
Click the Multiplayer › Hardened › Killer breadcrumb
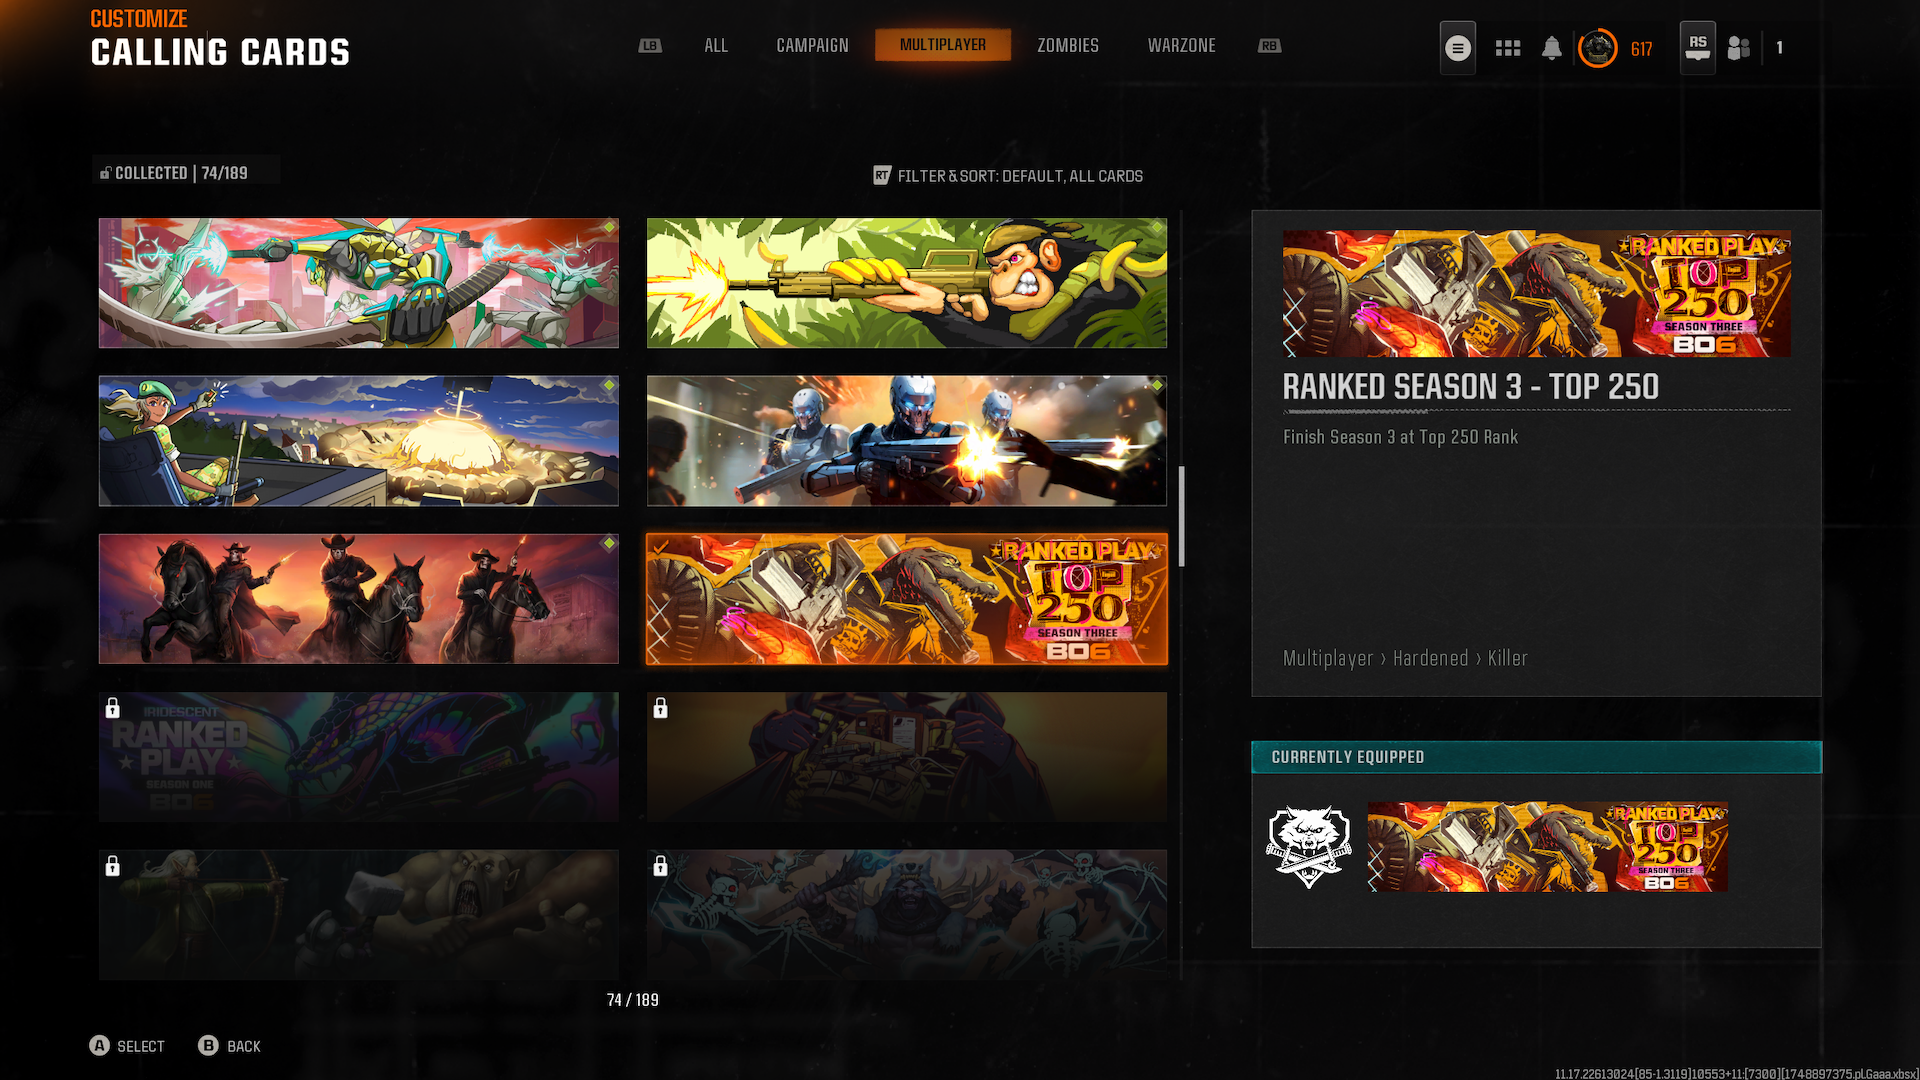(x=1405, y=658)
